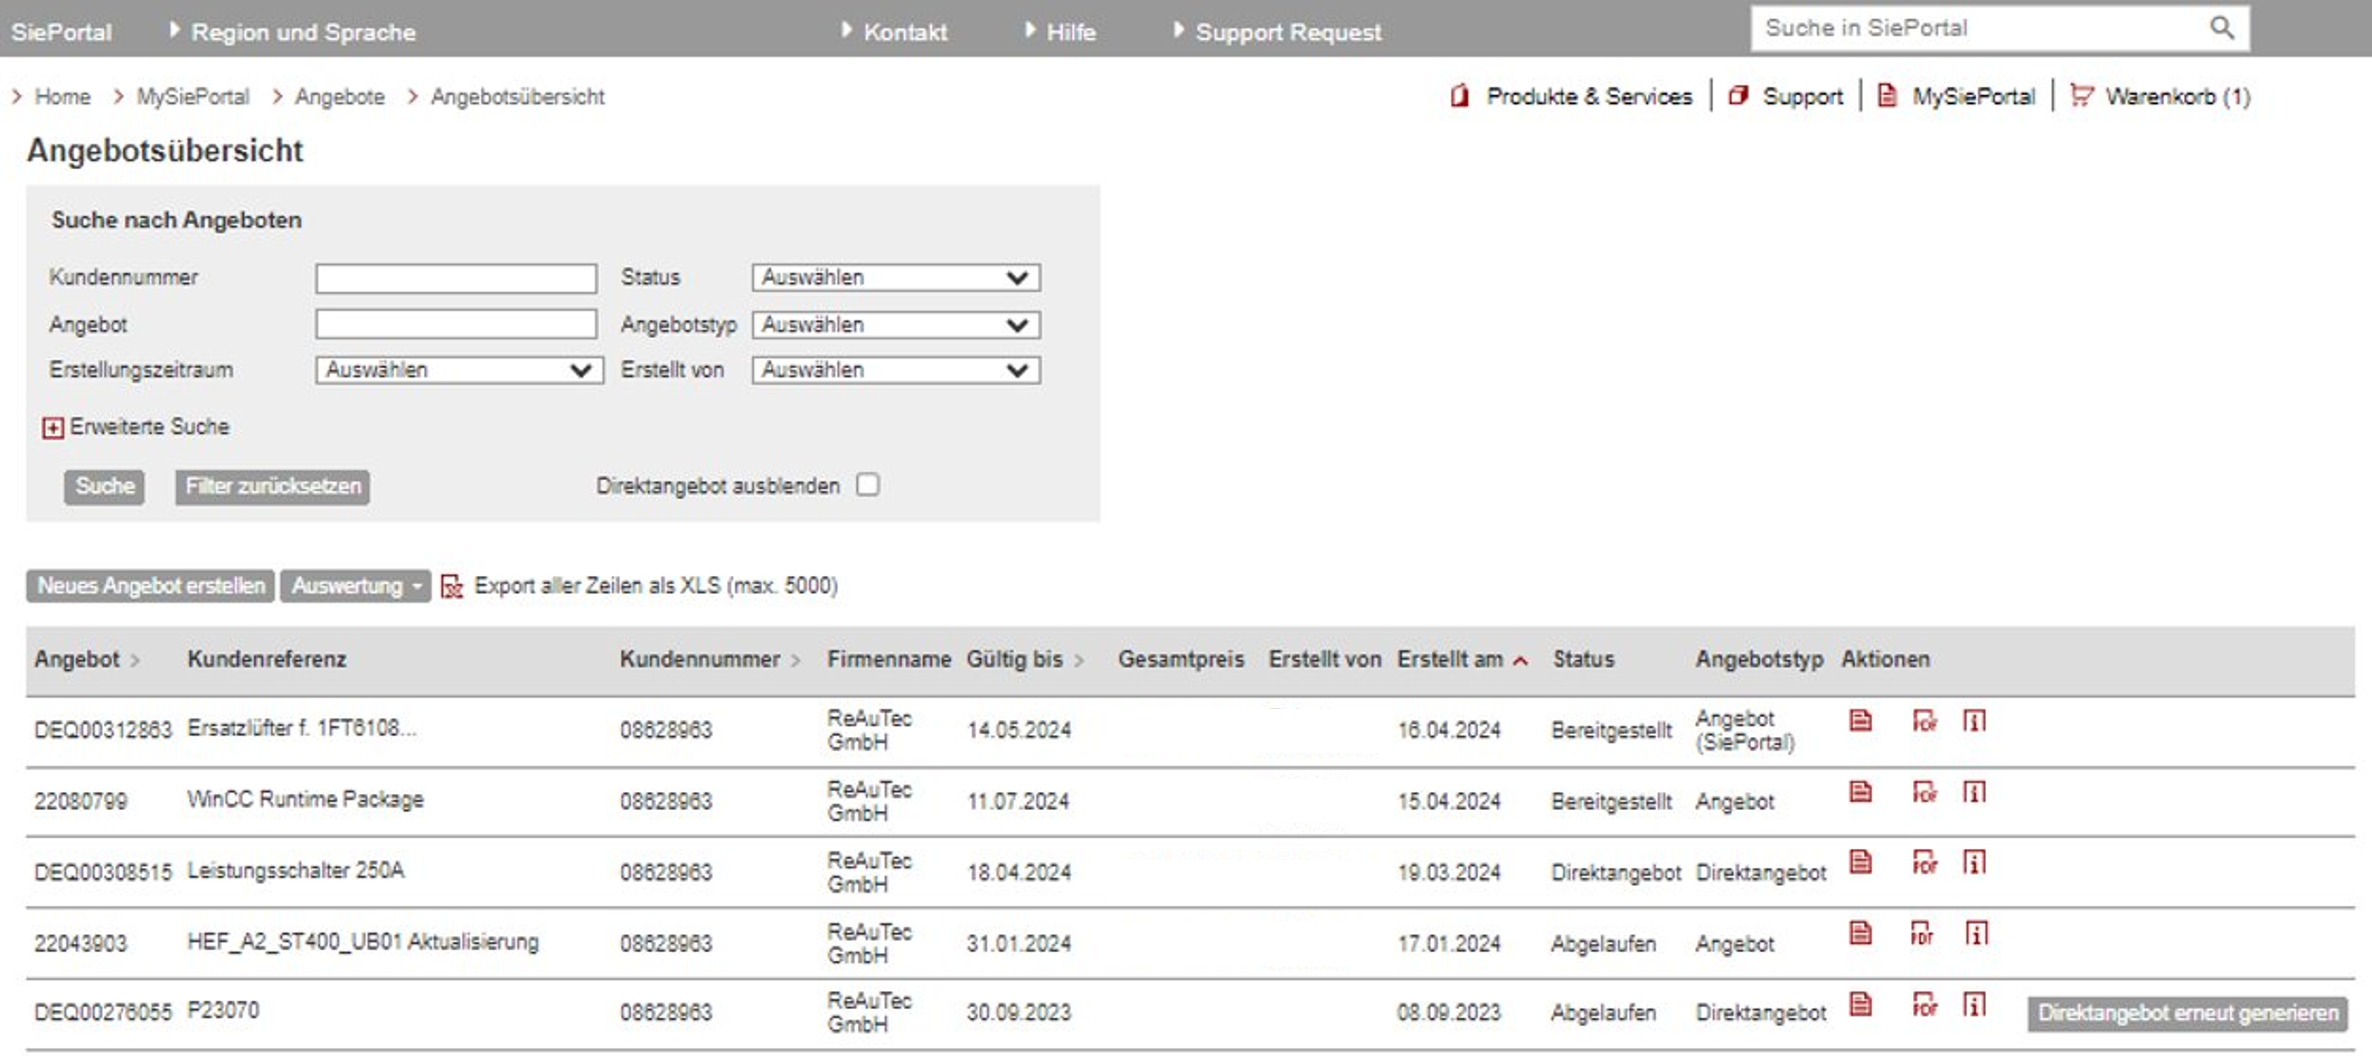Expand the Erweiterte Suche section

tap(53, 428)
